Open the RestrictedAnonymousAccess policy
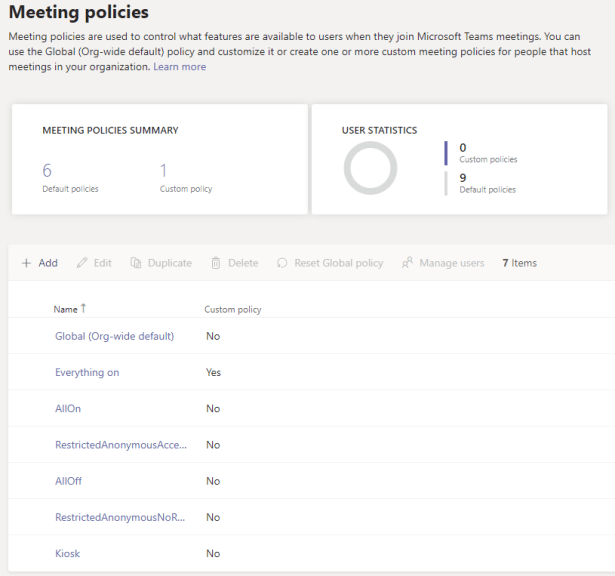This screenshot has height=576, width=615. click(x=120, y=445)
